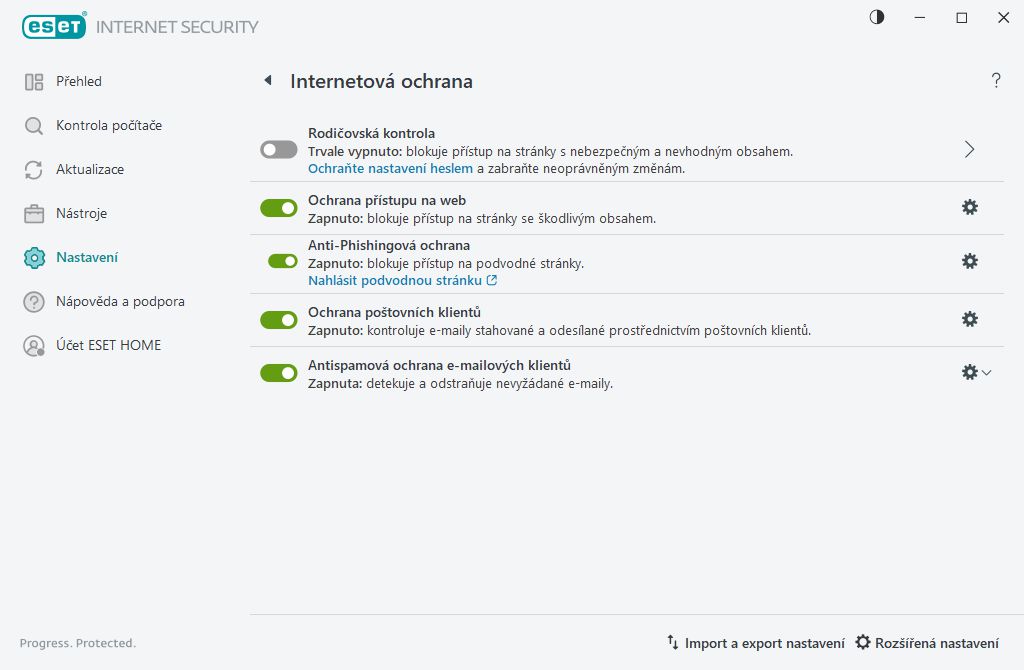Enable the Rodičovská kontrola toggle
The height and width of the screenshot is (670, 1024).
279,149
